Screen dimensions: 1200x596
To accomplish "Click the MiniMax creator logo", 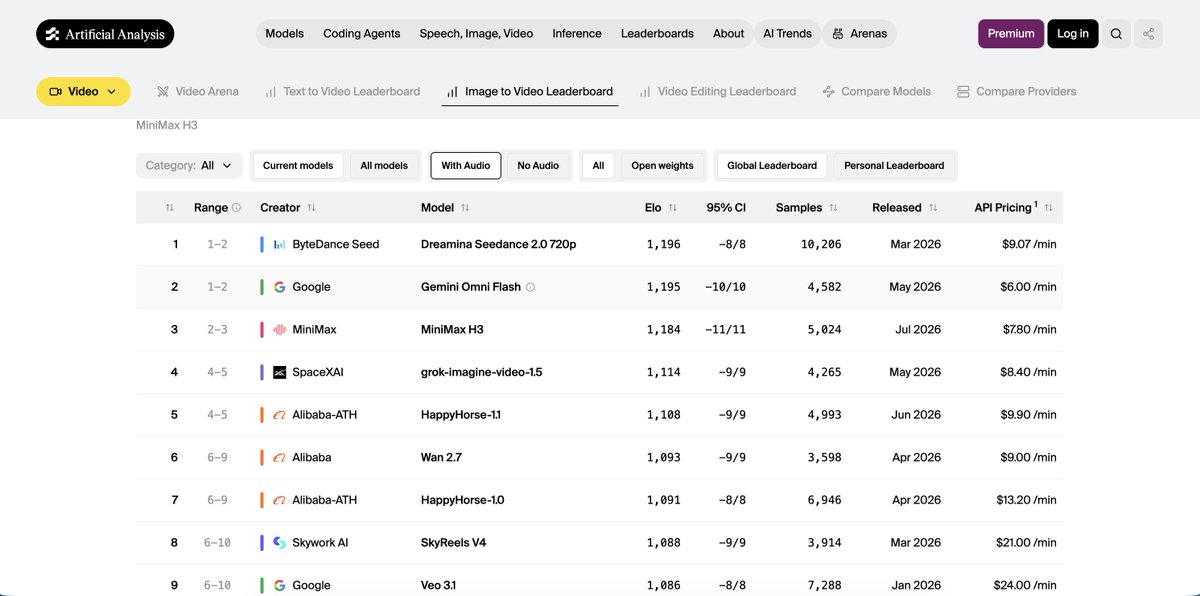I will [280, 330].
